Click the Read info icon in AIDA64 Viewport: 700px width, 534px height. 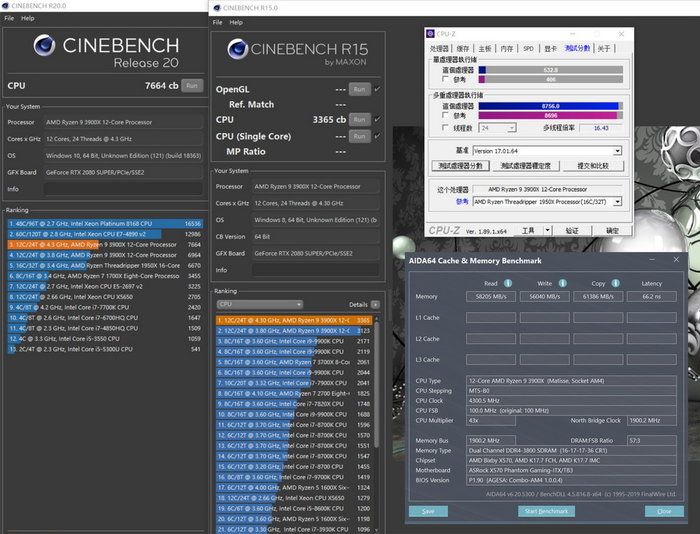pos(508,283)
